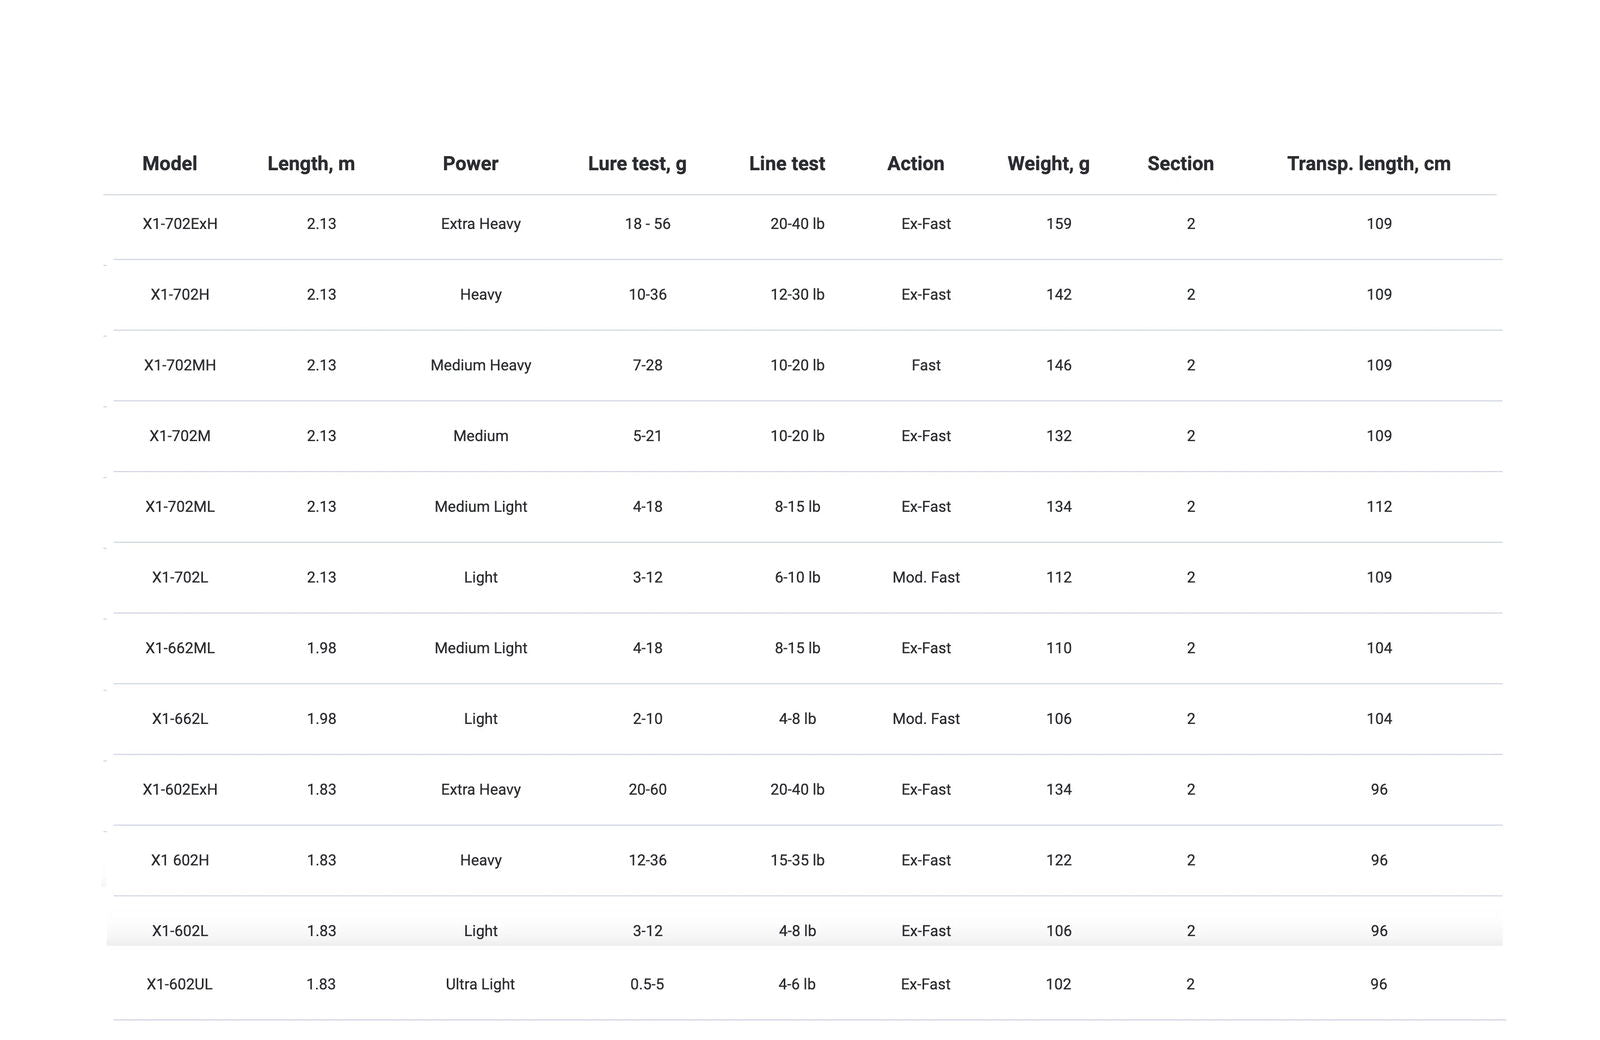Click the Power column header

[x=470, y=164]
